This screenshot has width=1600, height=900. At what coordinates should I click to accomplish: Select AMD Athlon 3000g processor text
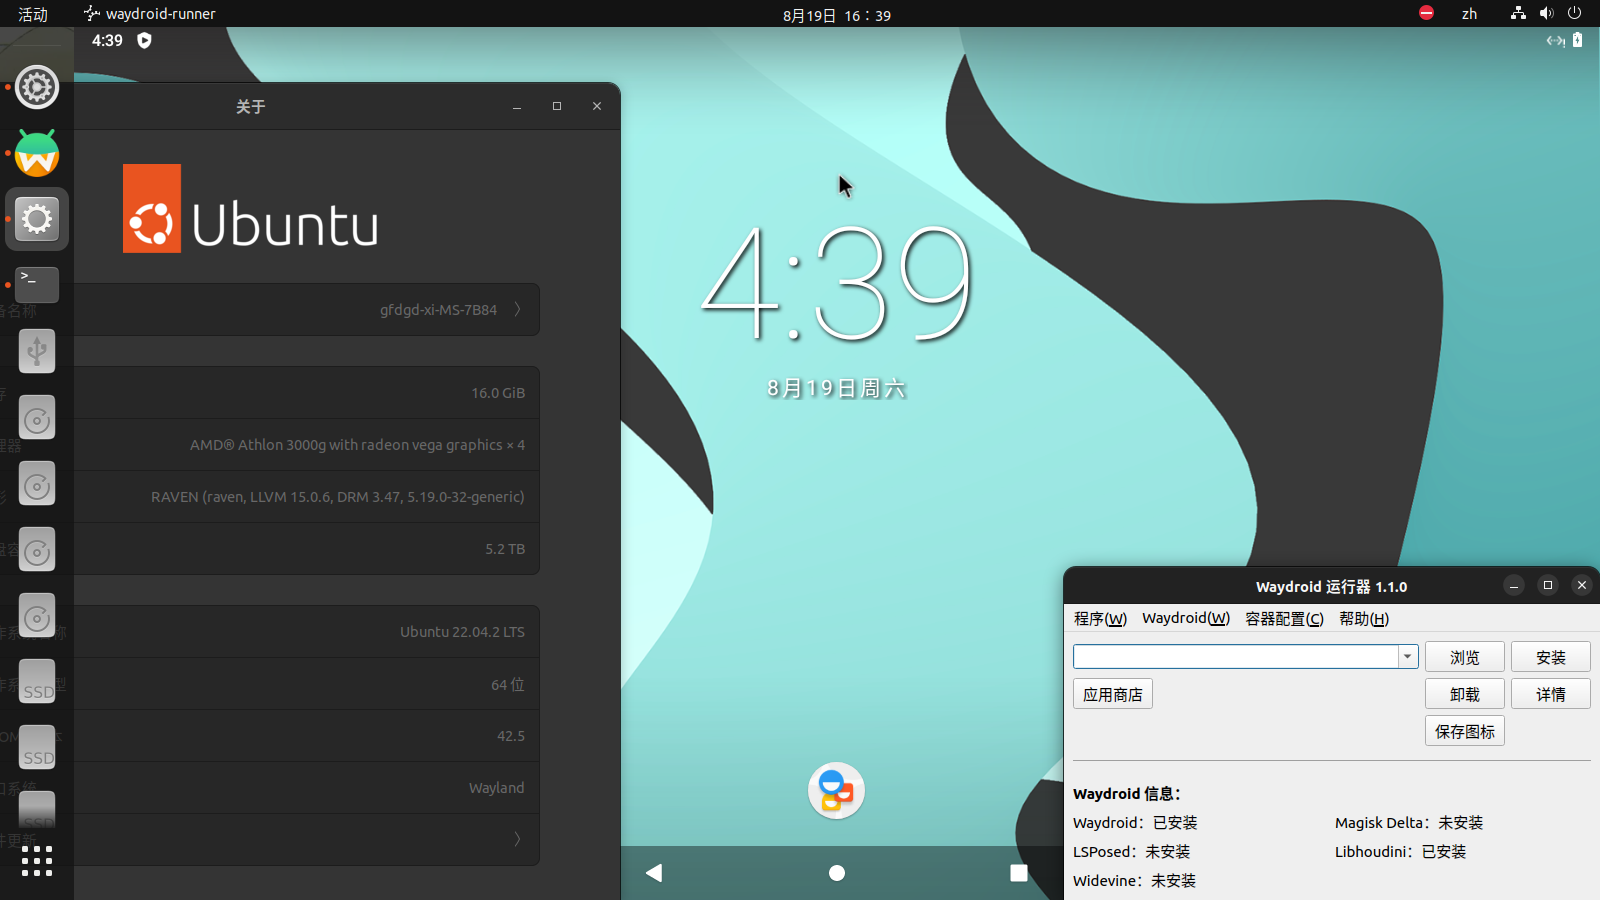point(357,445)
